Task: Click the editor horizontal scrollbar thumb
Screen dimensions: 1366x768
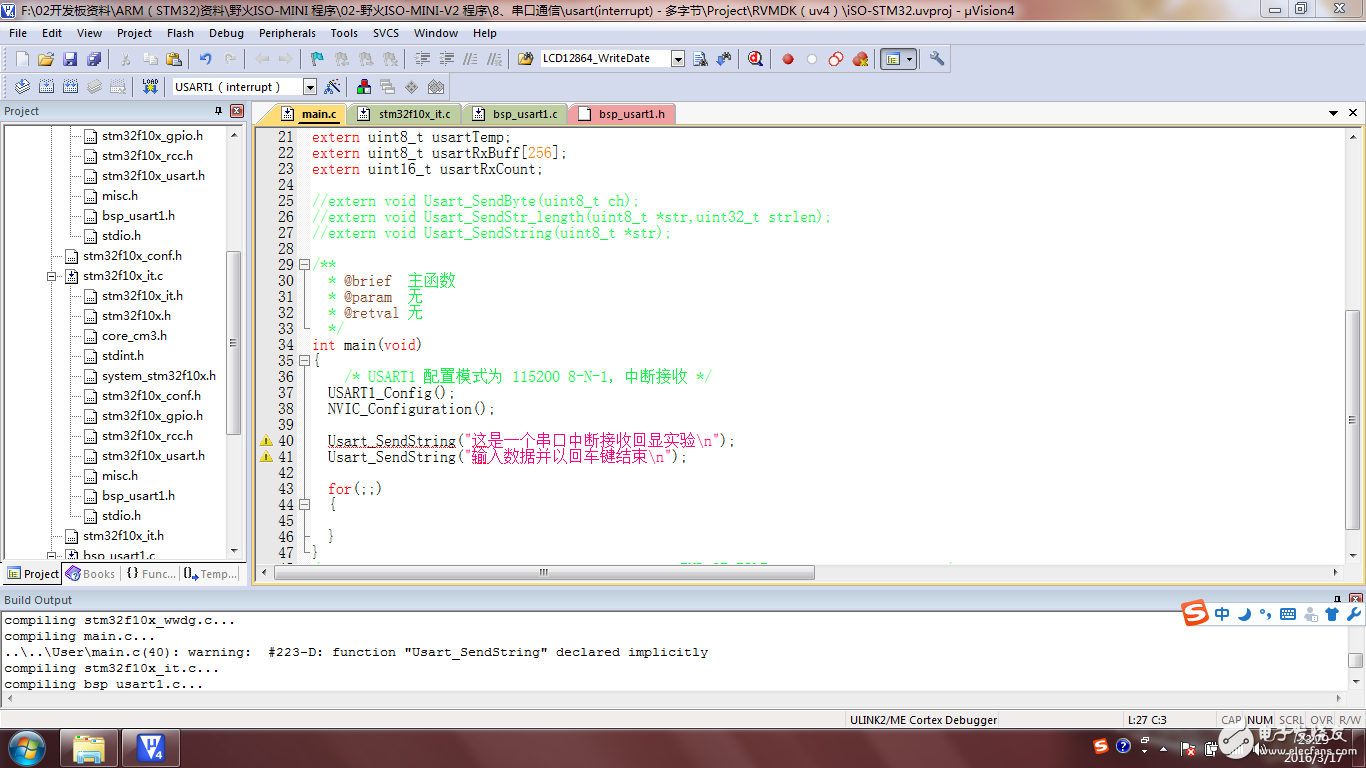Action: point(544,573)
